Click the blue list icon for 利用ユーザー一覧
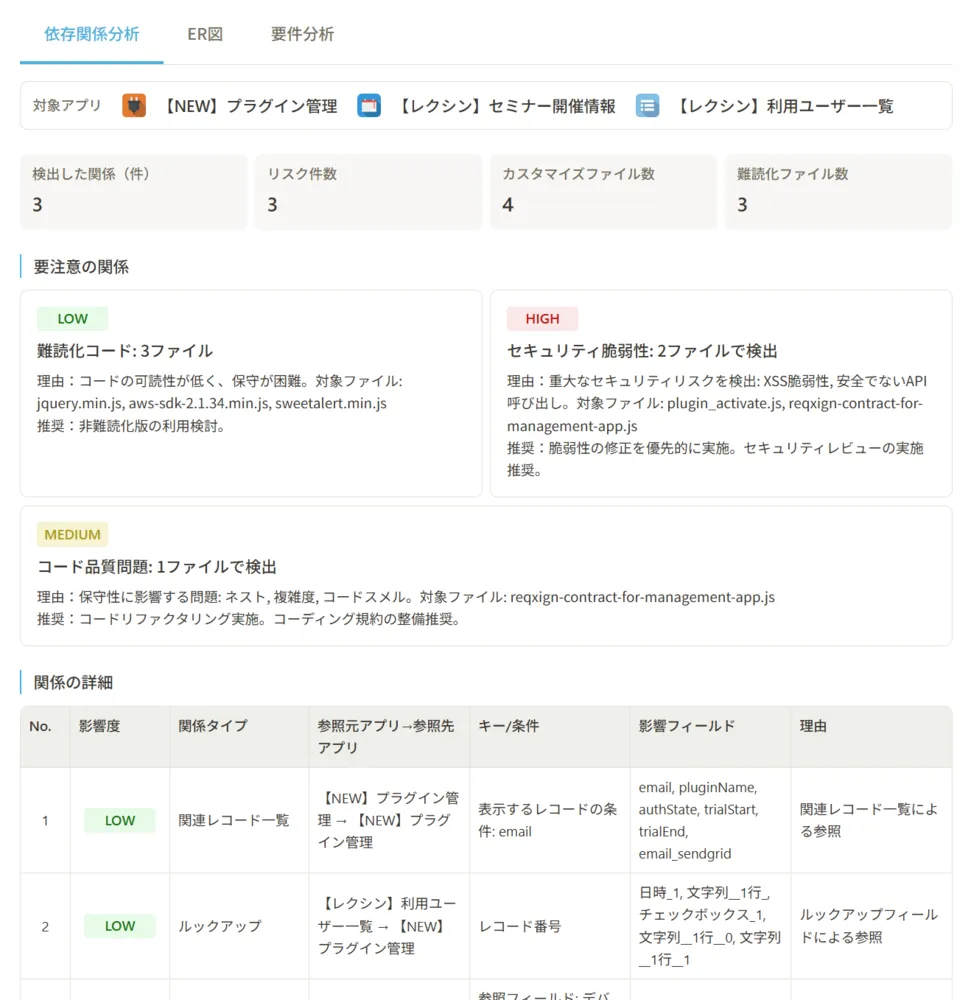Viewport: 971px width, 1000px height. [x=647, y=105]
